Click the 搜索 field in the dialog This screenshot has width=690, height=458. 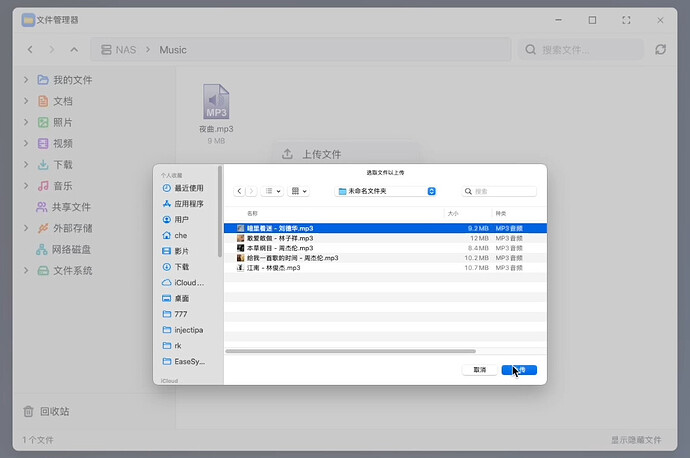pos(500,191)
